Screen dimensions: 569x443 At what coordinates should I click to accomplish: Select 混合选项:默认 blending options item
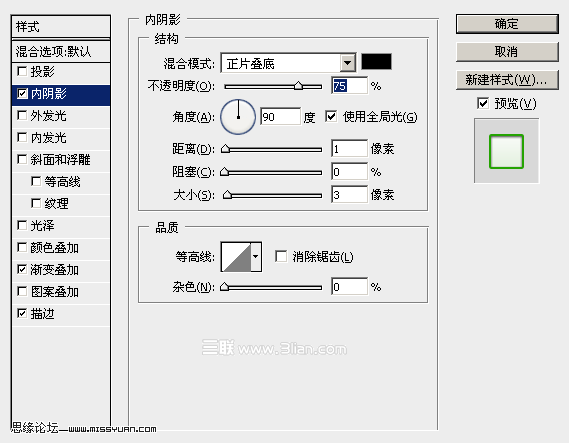[x=61, y=51]
